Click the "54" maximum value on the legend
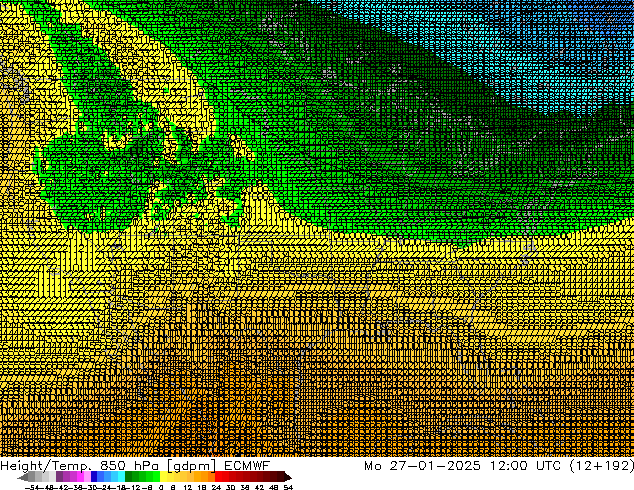The width and height of the screenshot is (634, 490). point(288,487)
